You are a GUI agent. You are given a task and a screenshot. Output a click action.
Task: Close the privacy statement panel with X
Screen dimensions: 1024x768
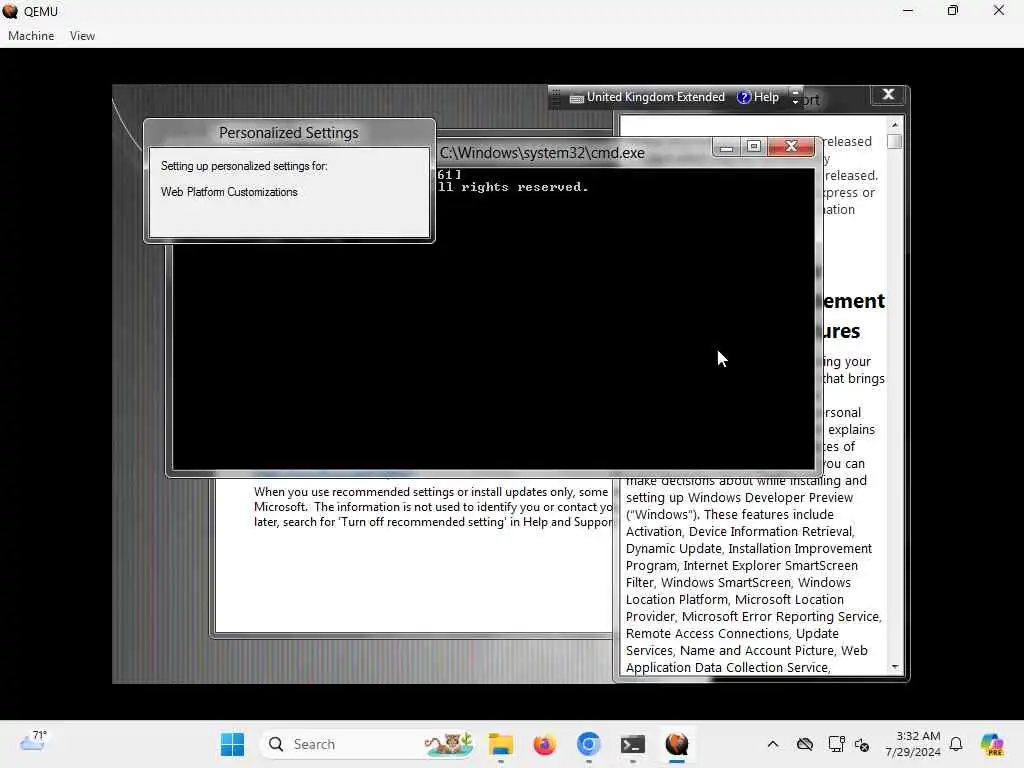point(888,95)
